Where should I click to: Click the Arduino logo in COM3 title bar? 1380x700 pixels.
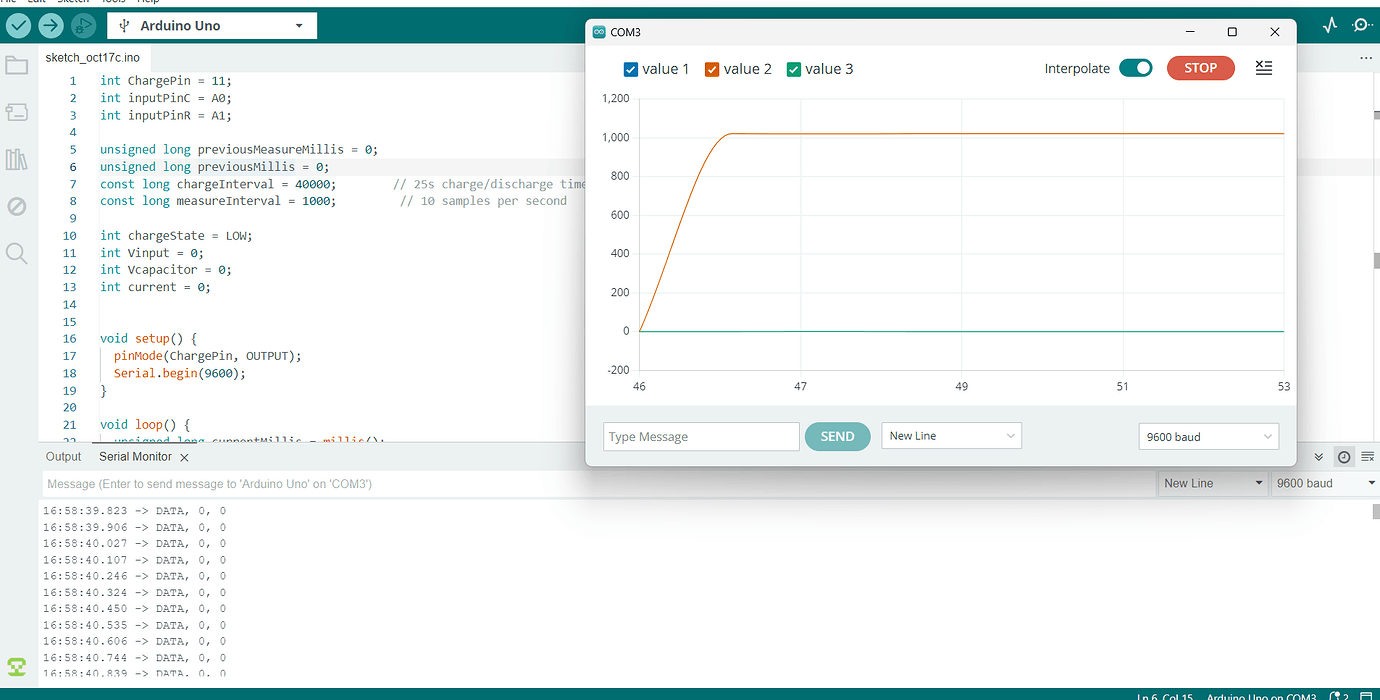599,32
